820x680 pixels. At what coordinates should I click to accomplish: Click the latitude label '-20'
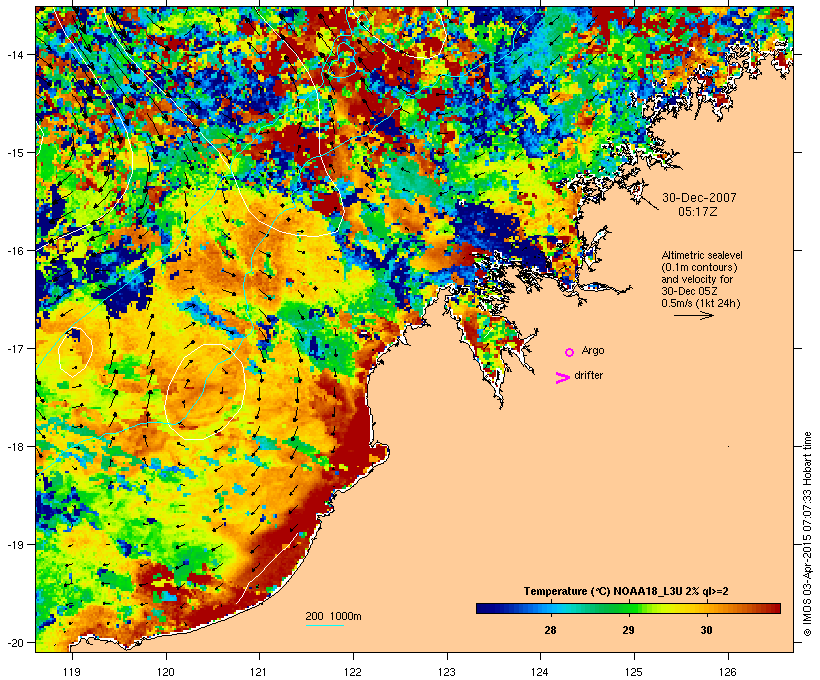tap(14, 642)
